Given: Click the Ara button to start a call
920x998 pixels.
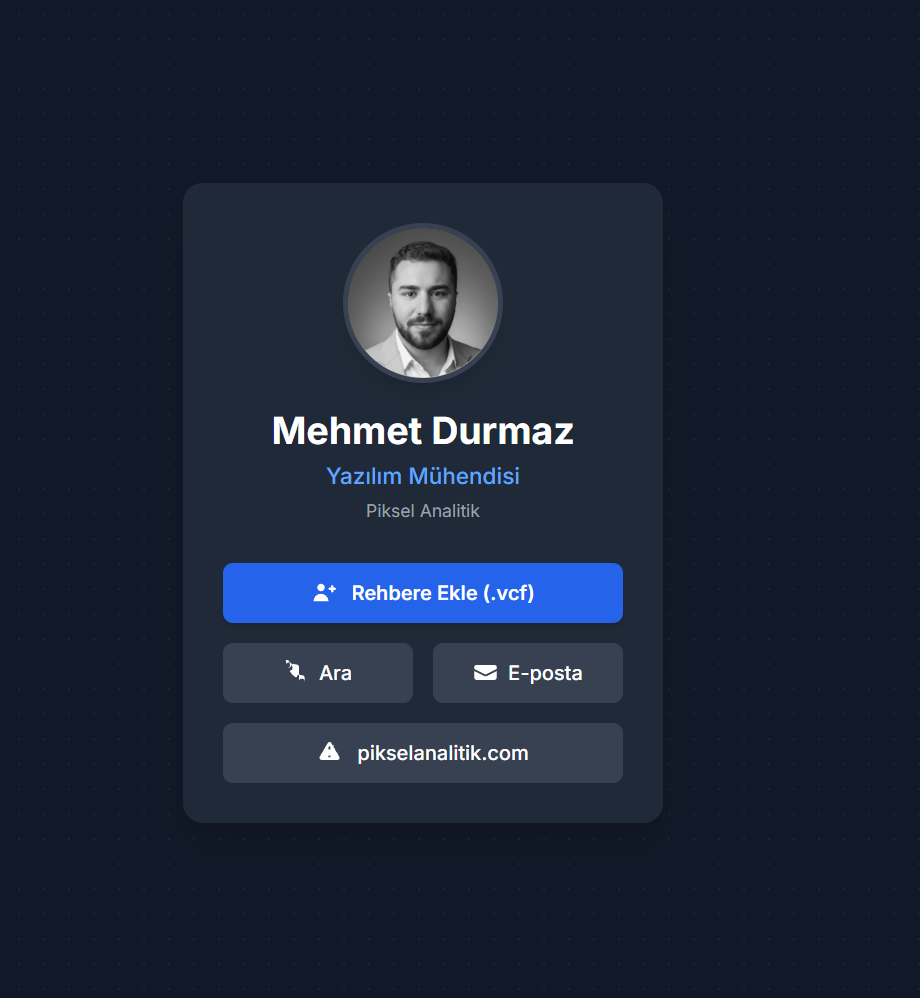Looking at the screenshot, I should pyautogui.click(x=317, y=672).
